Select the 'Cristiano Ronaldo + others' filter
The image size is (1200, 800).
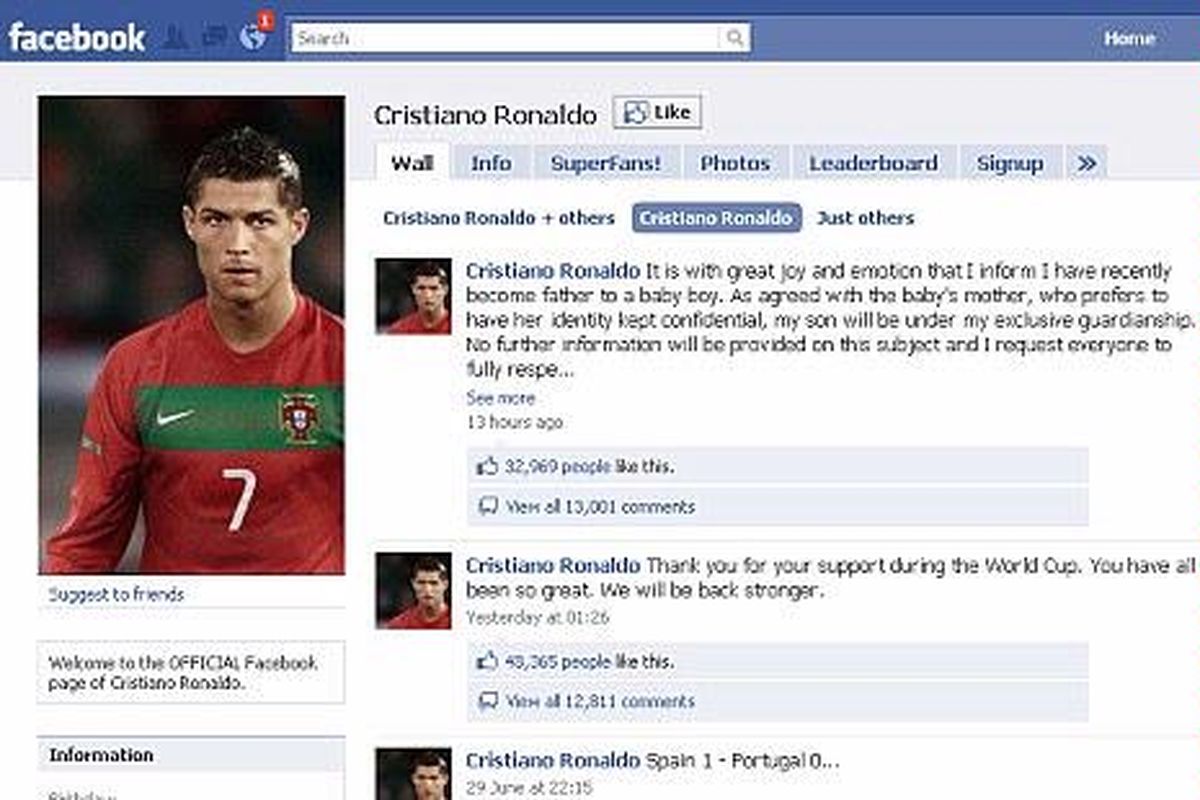[498, 218]
